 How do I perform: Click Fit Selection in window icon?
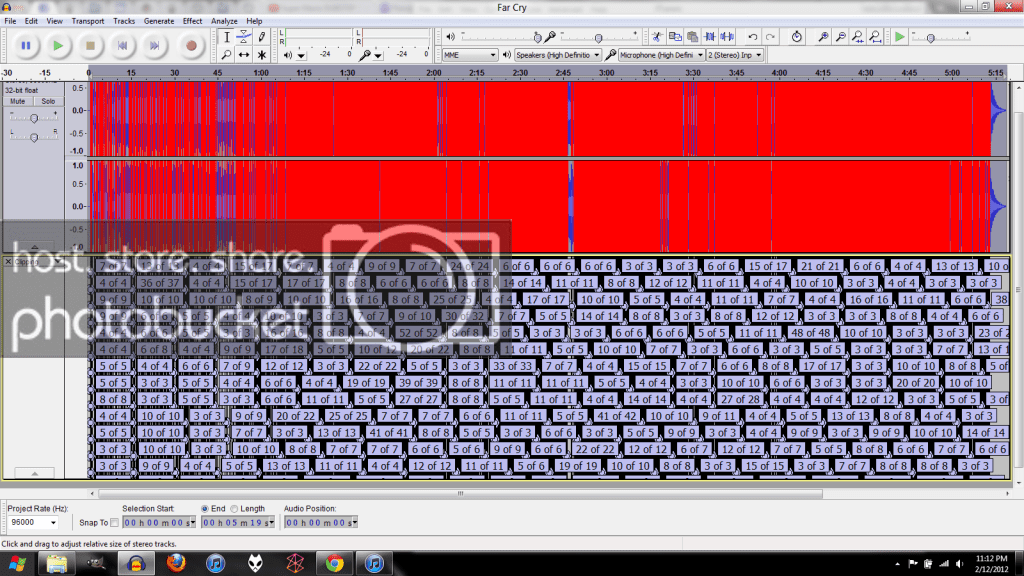click(x=857, y=37)
